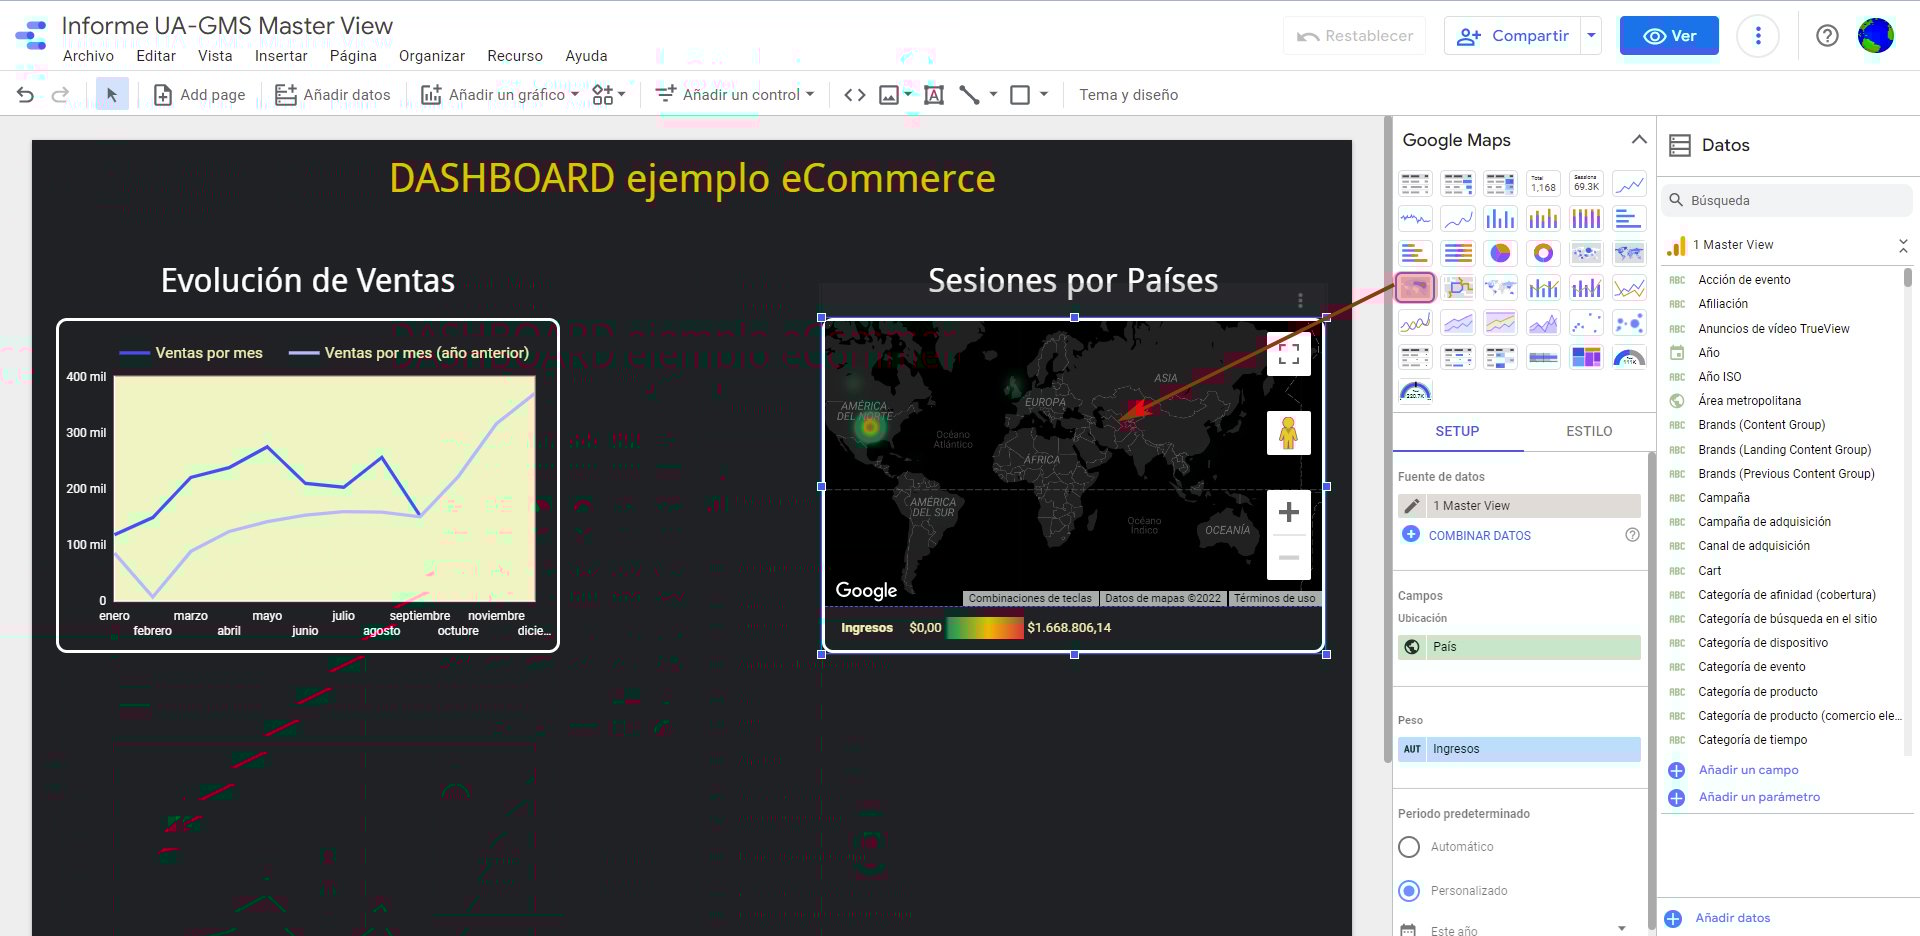1920x936 pixels.
Task: Select the pie chart type
Action: 1500,253
